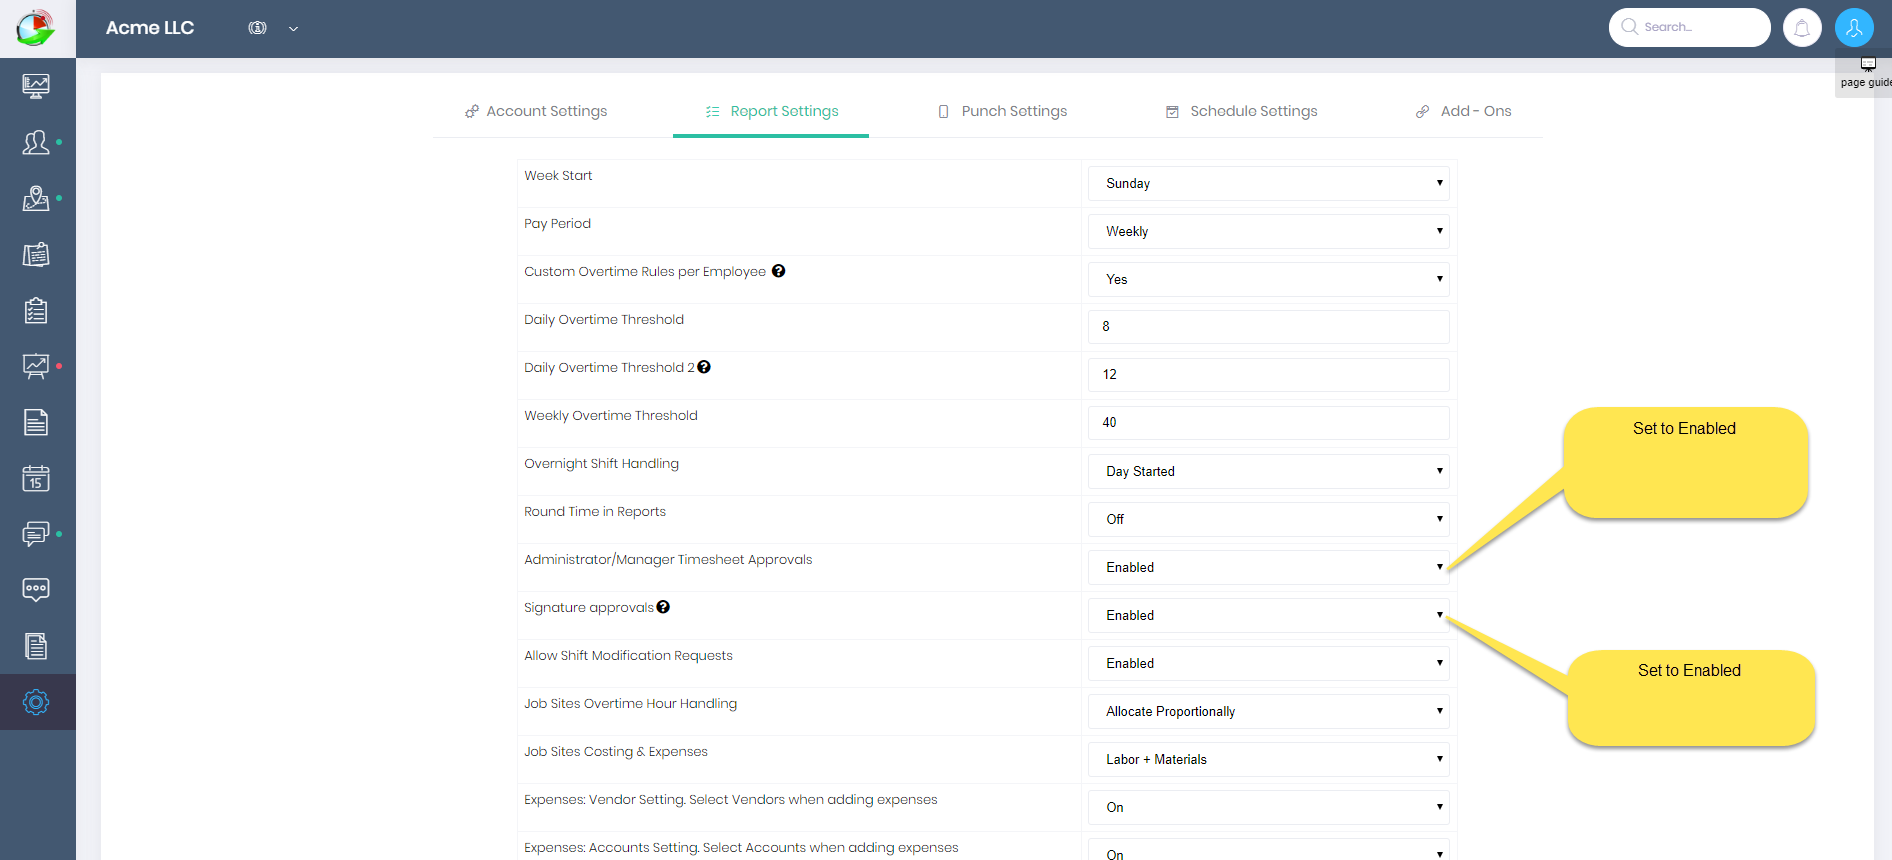Open Job Sites Costing & Expenses dropdown
Screen dimensions: 1892x860
pos(1268,759)
